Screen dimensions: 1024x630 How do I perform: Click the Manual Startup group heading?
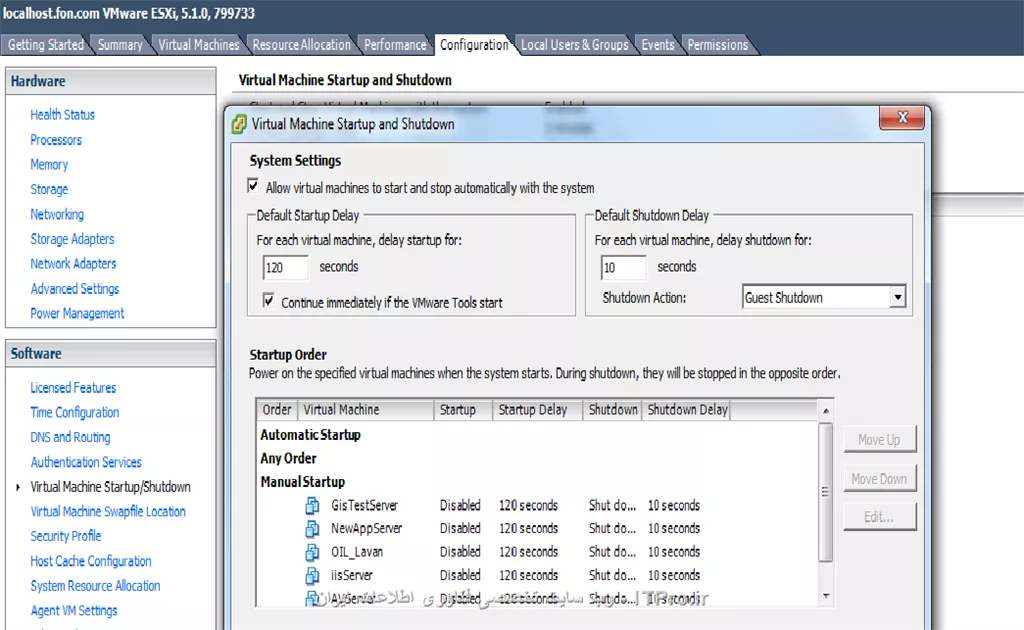[x=302, y=482]
